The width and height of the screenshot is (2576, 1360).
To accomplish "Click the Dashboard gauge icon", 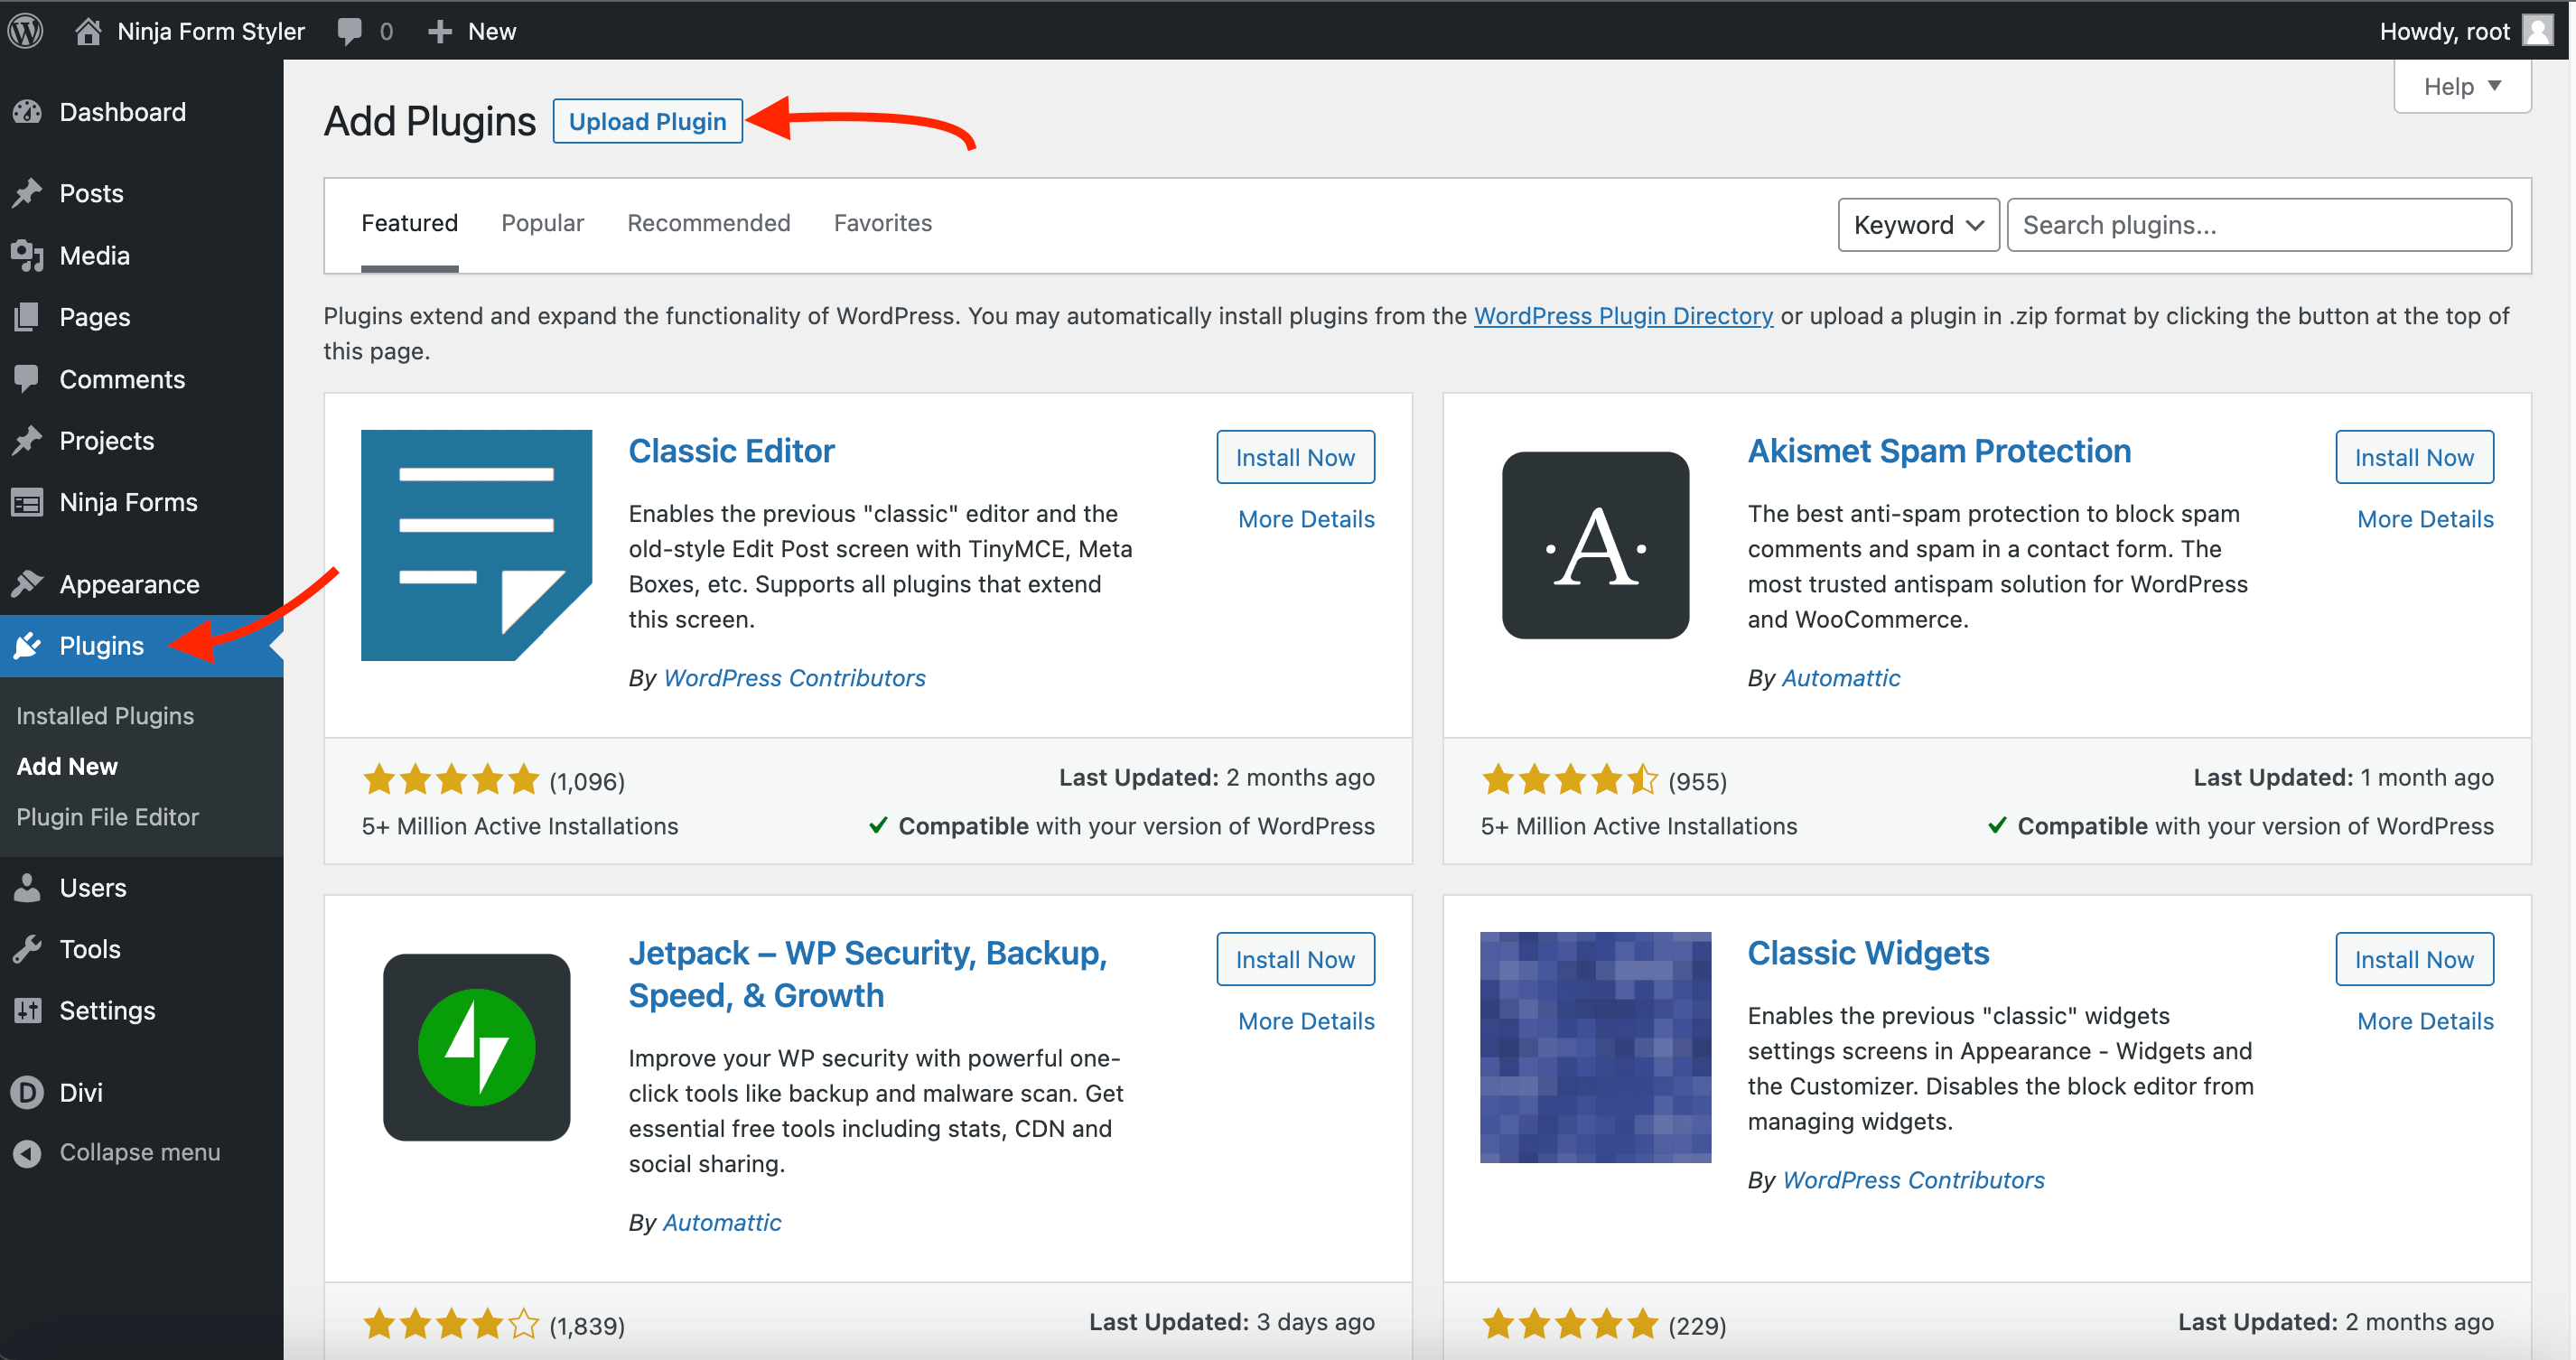I will click(28, 112).
